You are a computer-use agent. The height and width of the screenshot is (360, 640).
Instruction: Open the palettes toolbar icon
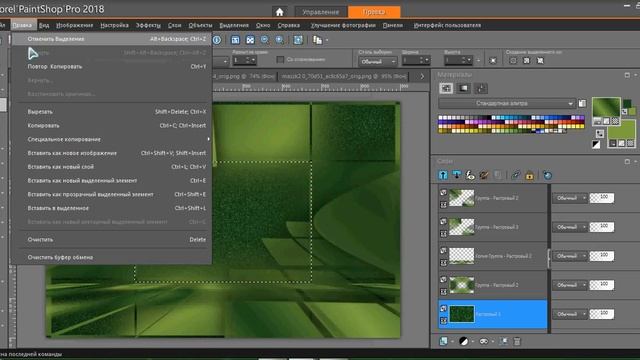tap(317, 40)
